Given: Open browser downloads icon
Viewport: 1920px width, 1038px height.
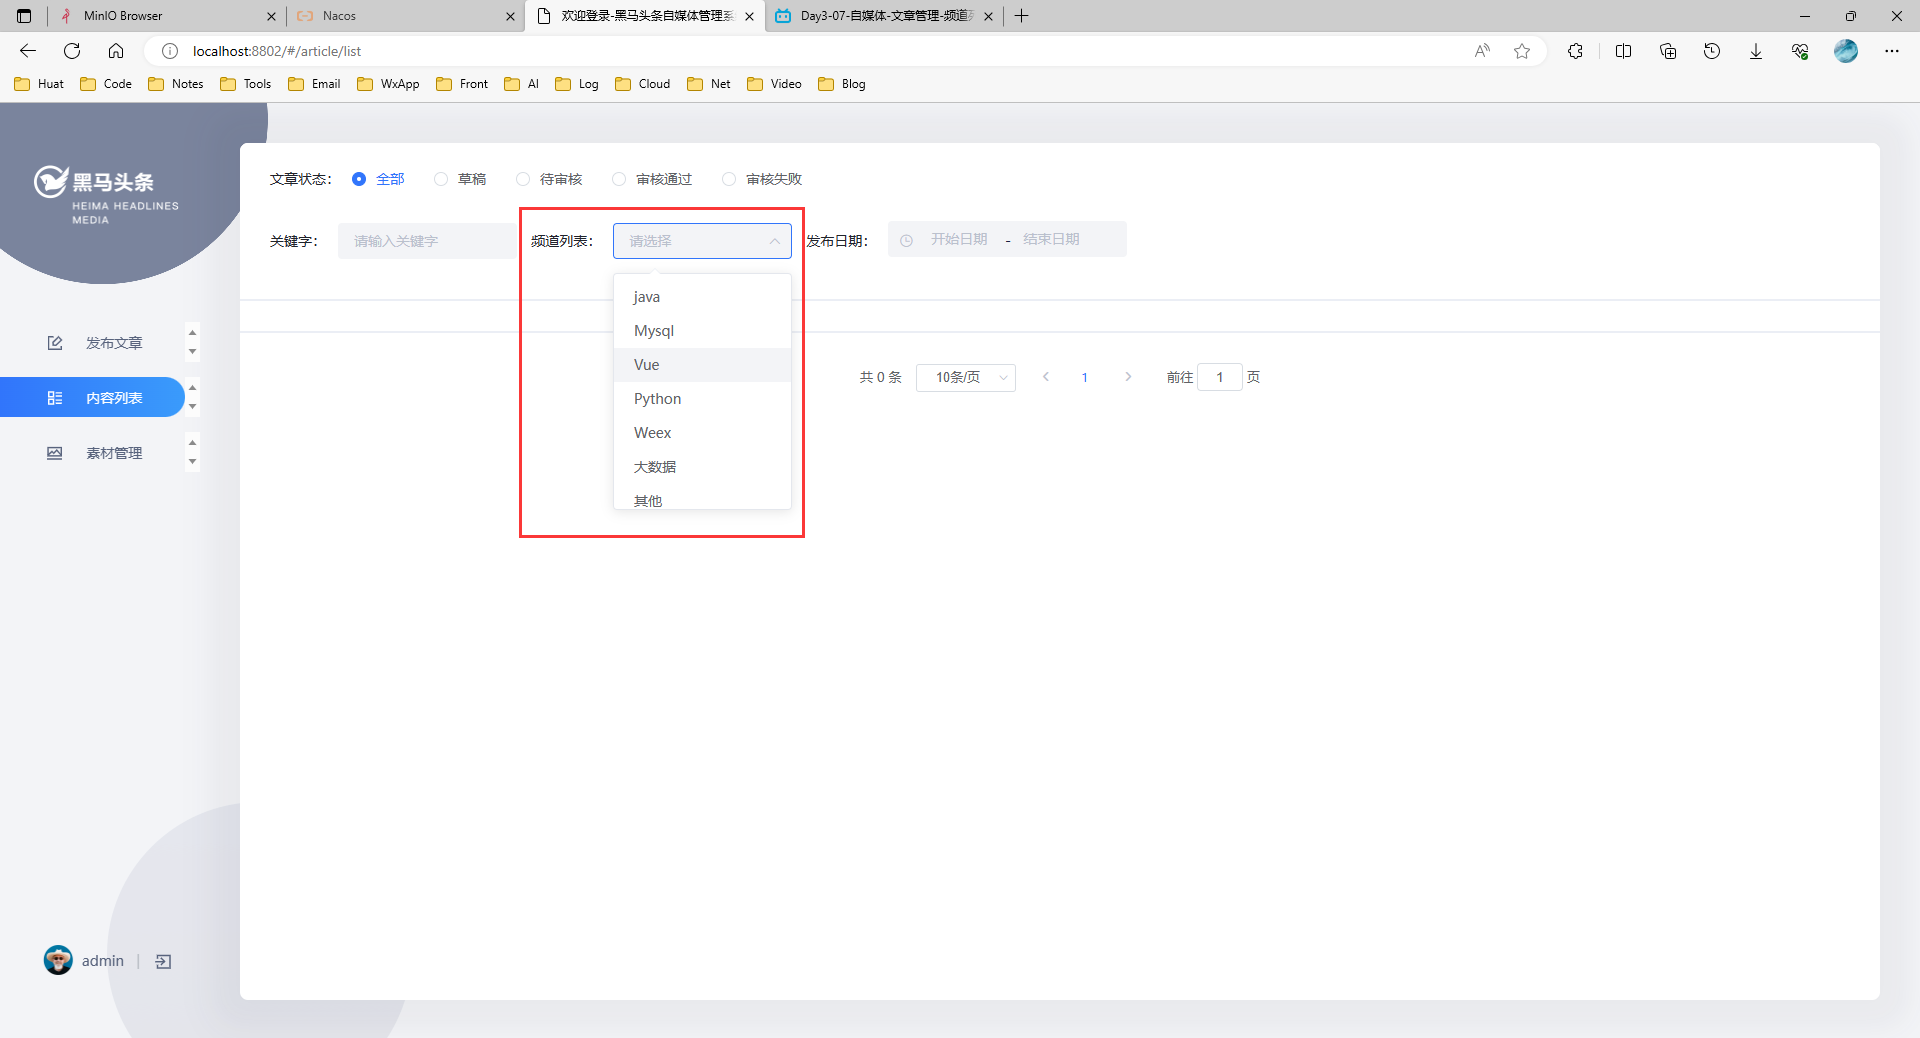Looking at the screenshot, I should 1755,51.
